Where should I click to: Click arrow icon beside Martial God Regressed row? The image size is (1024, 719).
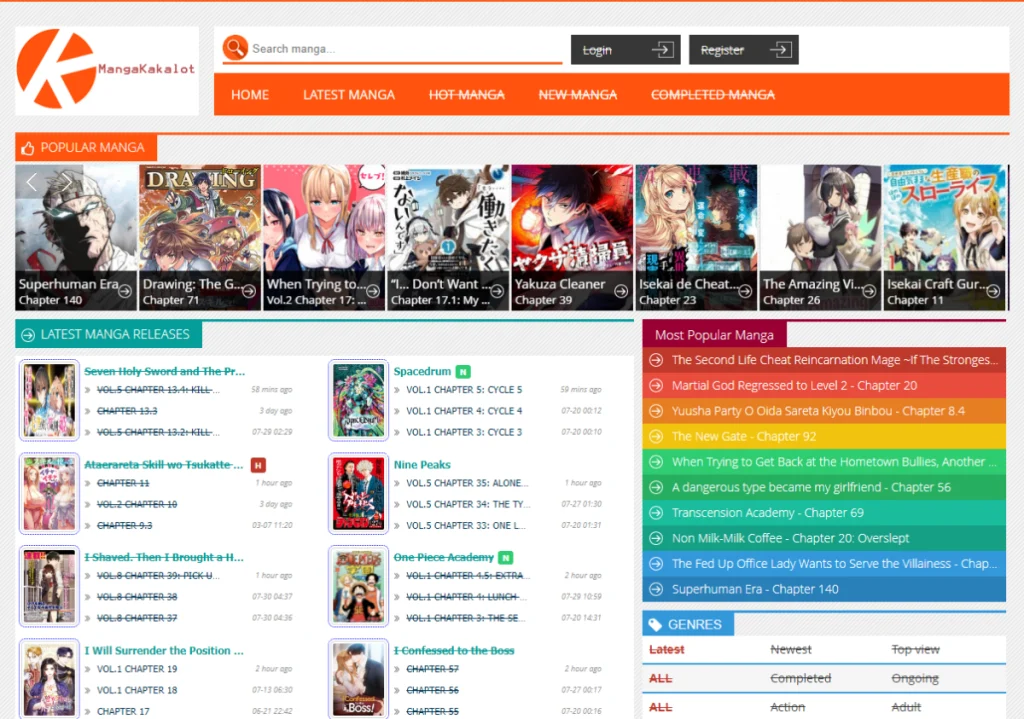[x=656, y=385]
